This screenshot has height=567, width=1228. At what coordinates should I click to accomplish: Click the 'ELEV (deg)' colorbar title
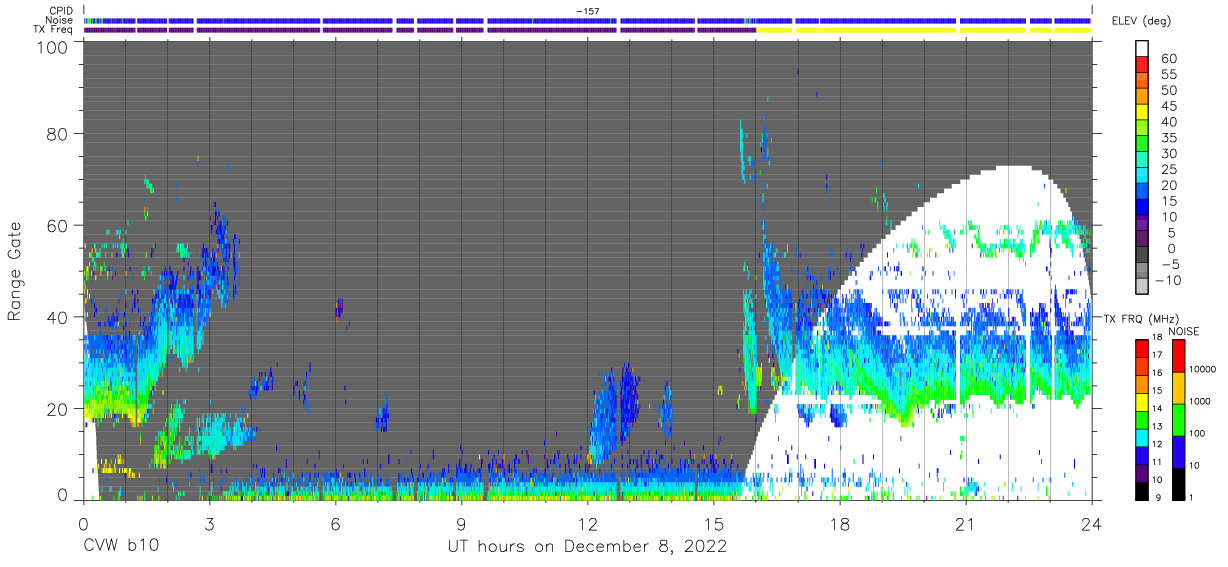point(1141,20)
